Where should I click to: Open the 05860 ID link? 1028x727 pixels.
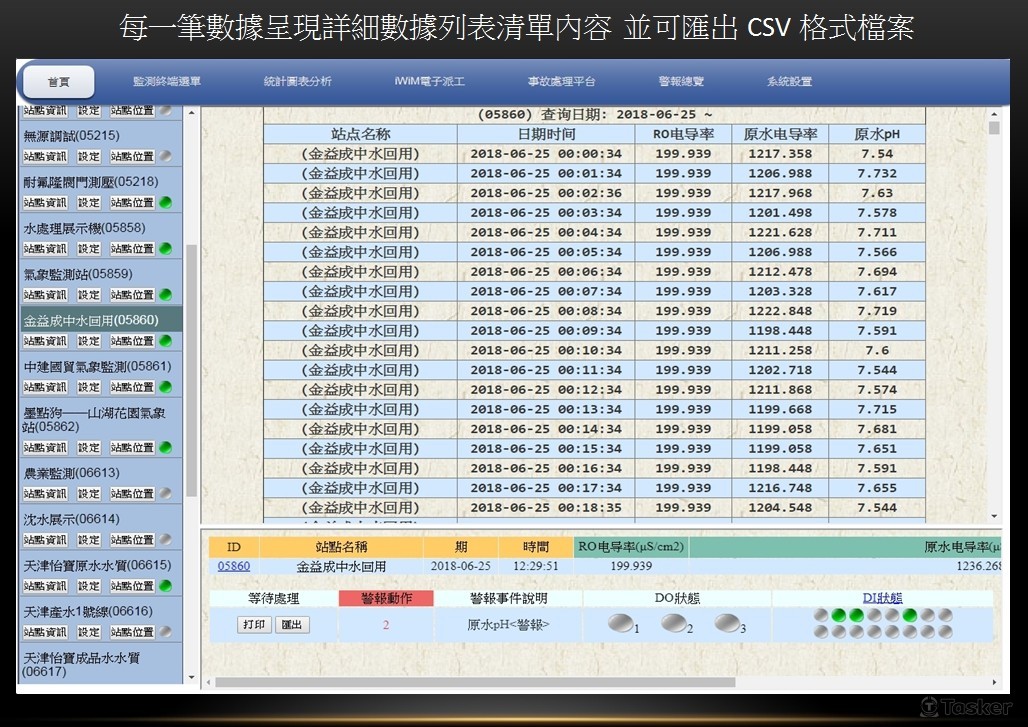click(232, 566)
